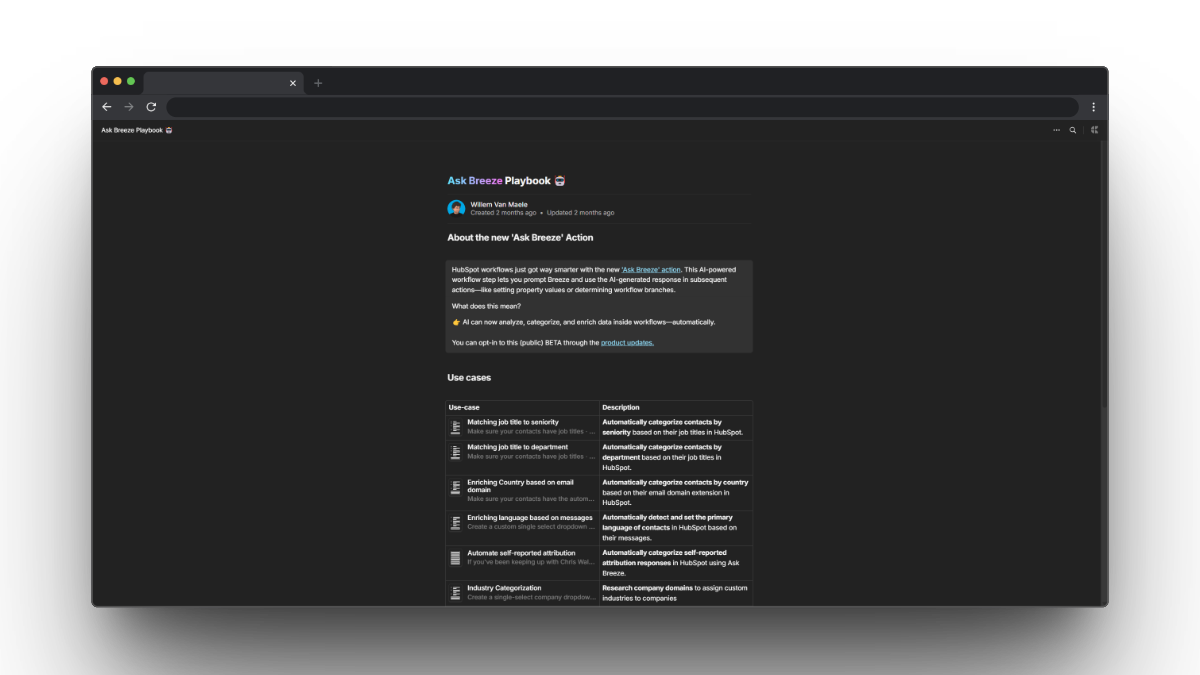
Task: Reload the page with the refresh icon
Action: tap(151, 107)
